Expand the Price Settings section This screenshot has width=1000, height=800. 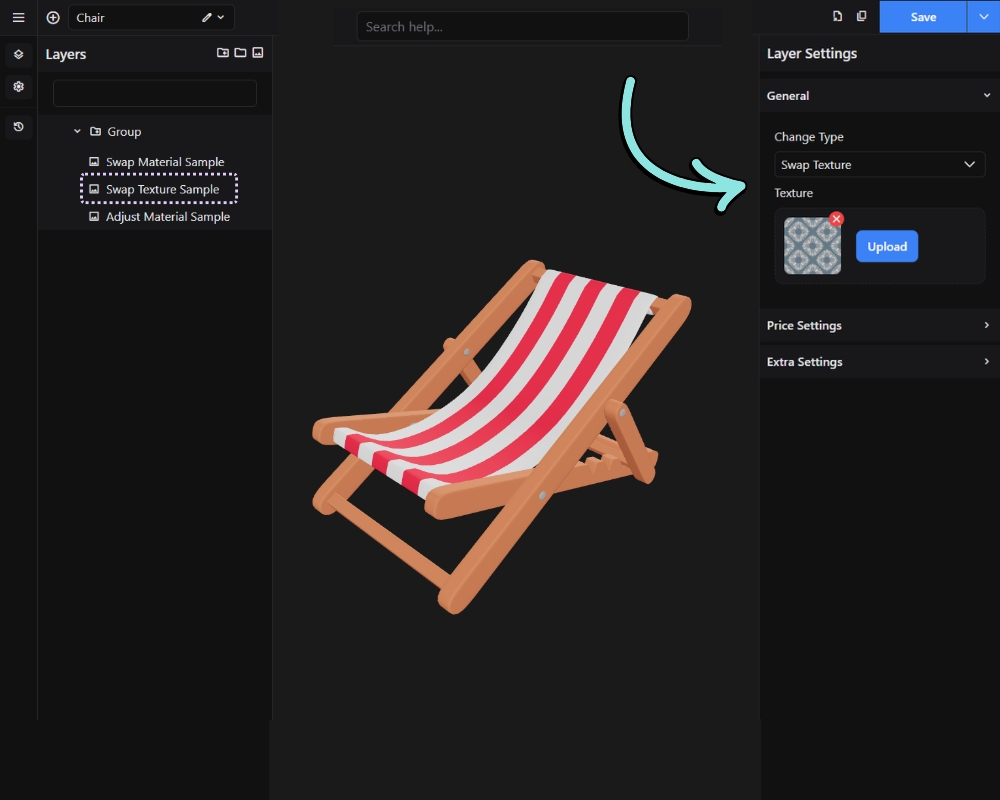(x=879, y=325)
